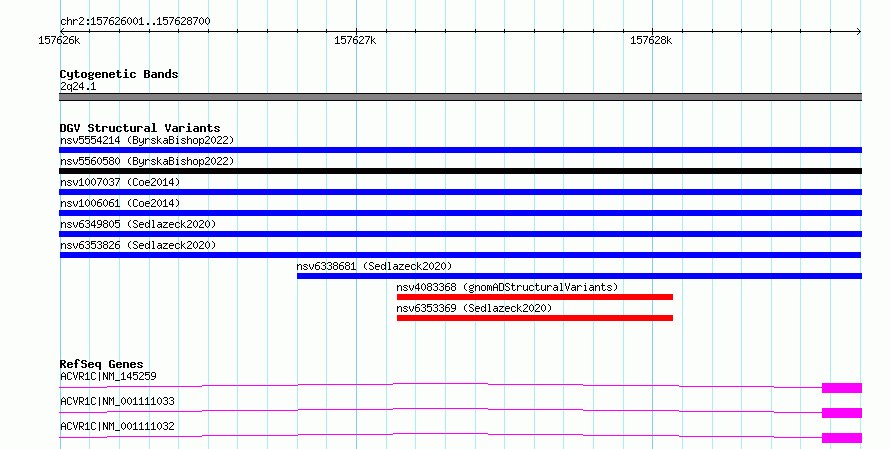Screen dimensions: 890x449
Task: Open variant nsv1006061 (Coe2014) label
Action: 120,203
